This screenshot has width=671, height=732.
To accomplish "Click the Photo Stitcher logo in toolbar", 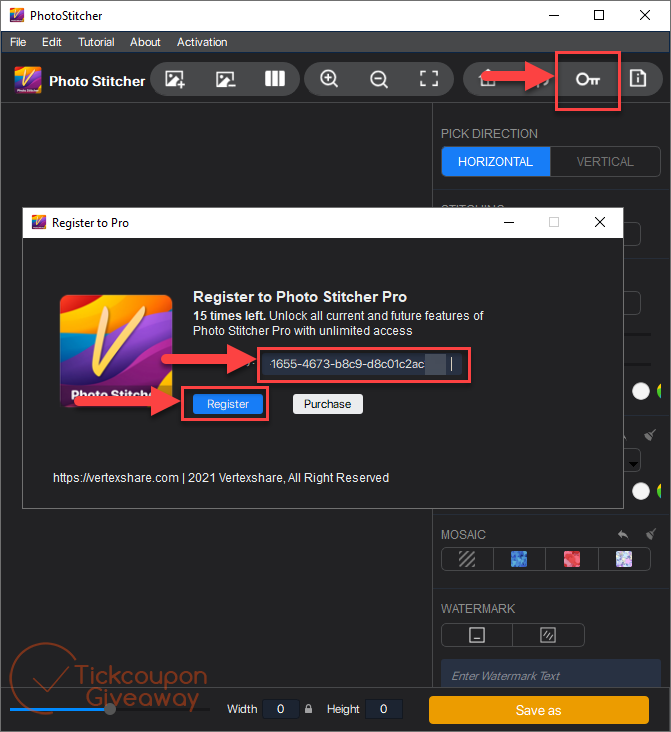I will click(28, 80).
